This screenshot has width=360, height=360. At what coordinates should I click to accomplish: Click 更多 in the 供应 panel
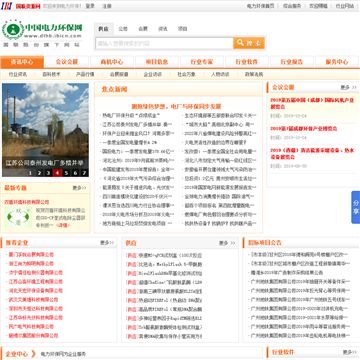coord(227,243)
